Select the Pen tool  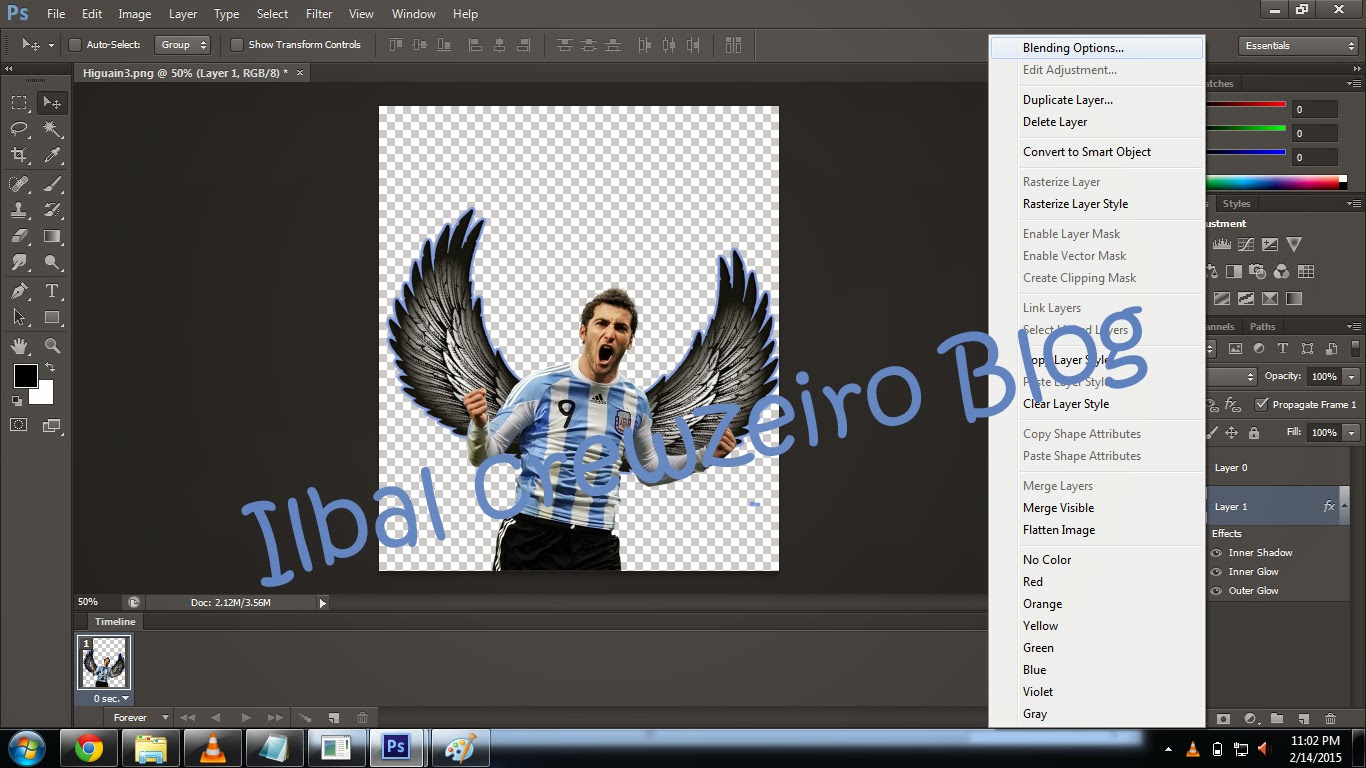tap(19, 291)
